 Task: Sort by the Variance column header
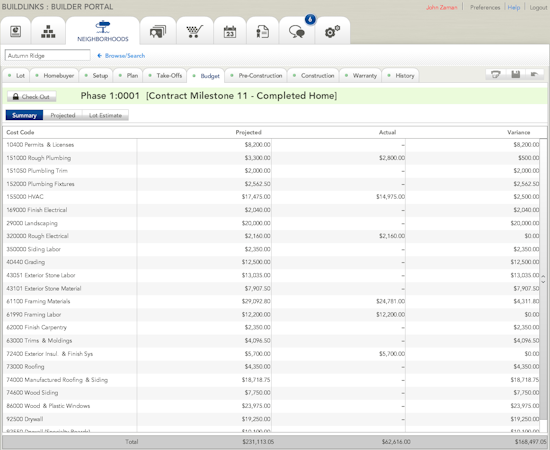(518, 132)
